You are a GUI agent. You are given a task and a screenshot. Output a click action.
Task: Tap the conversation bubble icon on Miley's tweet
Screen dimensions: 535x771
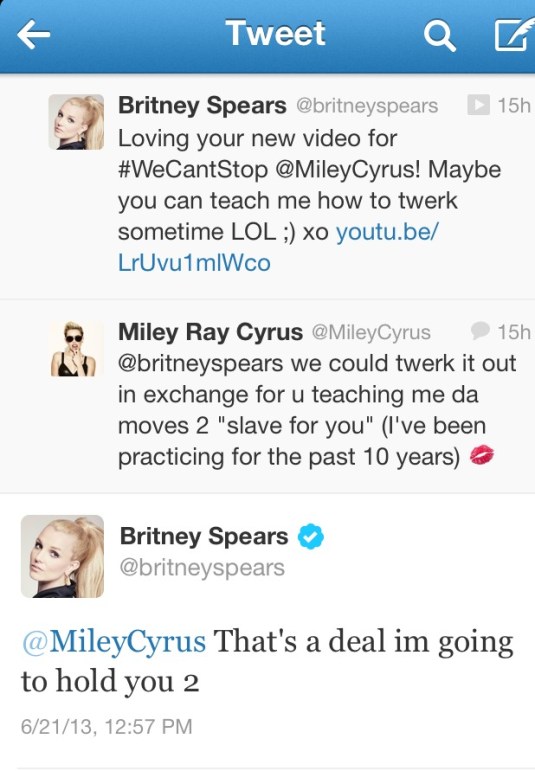coord(480,330)
